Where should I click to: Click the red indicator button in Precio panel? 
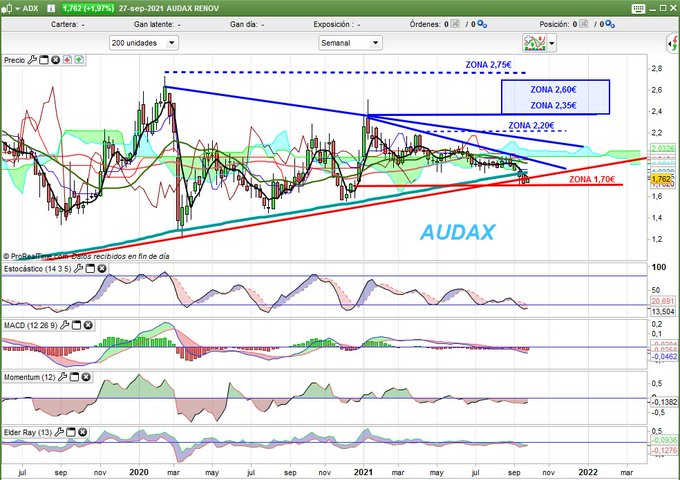click(x=67, y=60)
